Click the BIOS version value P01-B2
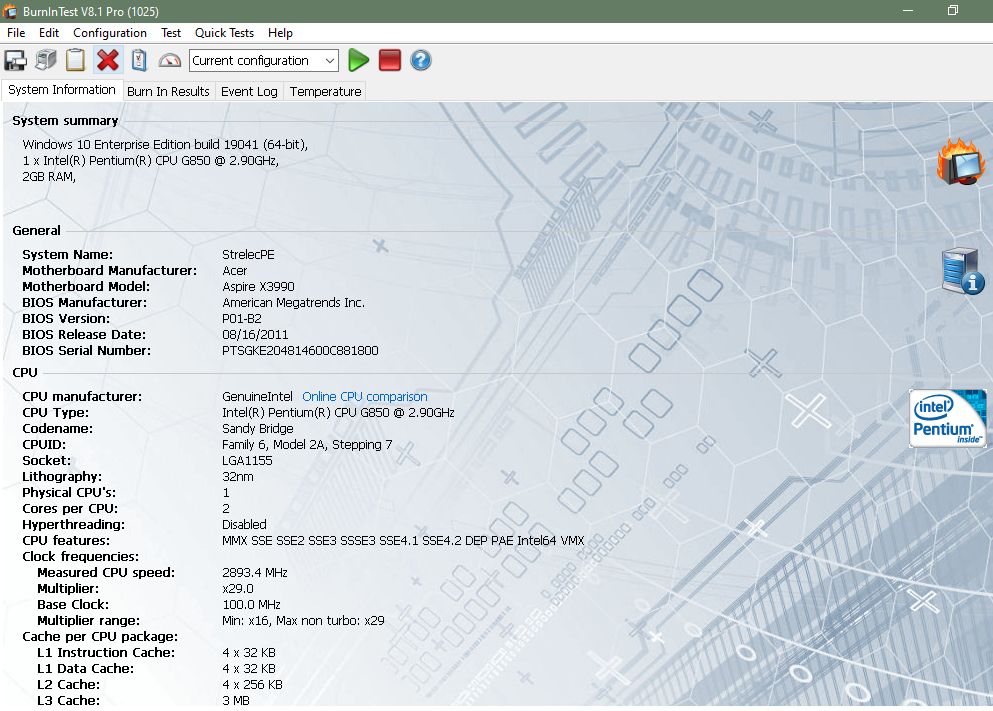Viewport: 993px width, 711px height. [x=242, y=318]
